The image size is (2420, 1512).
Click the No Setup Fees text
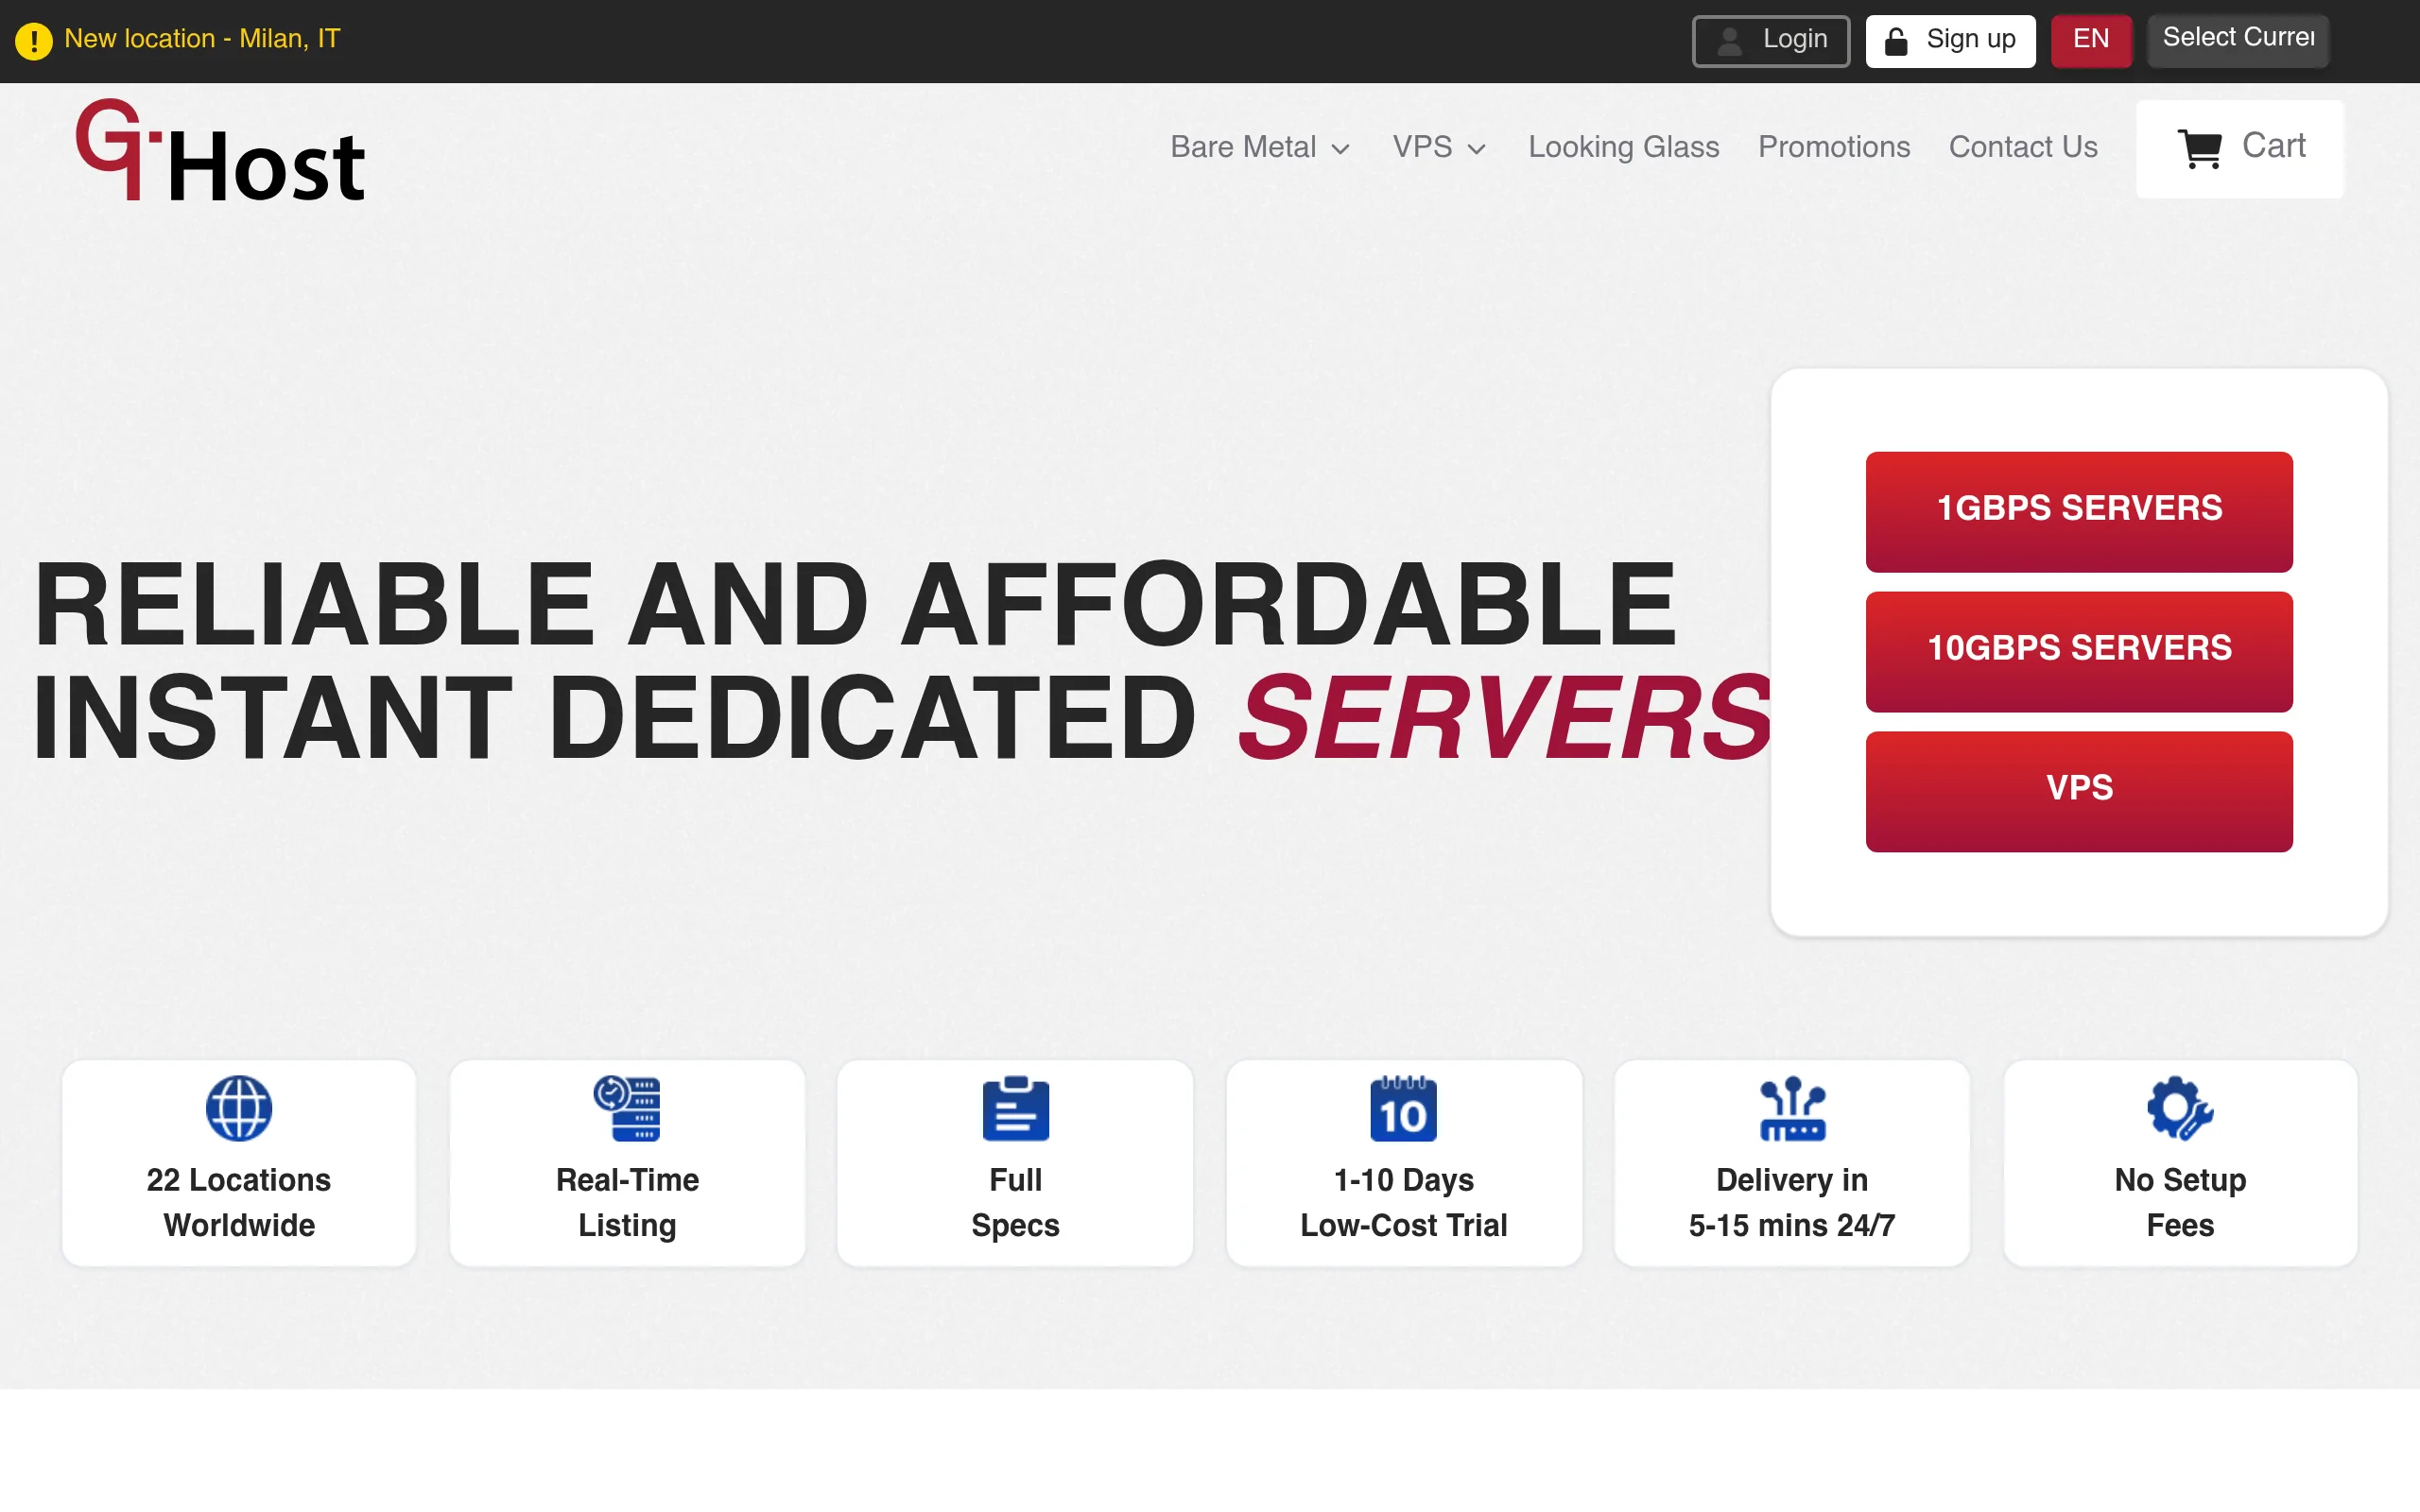click(x=2180, y=1202)
